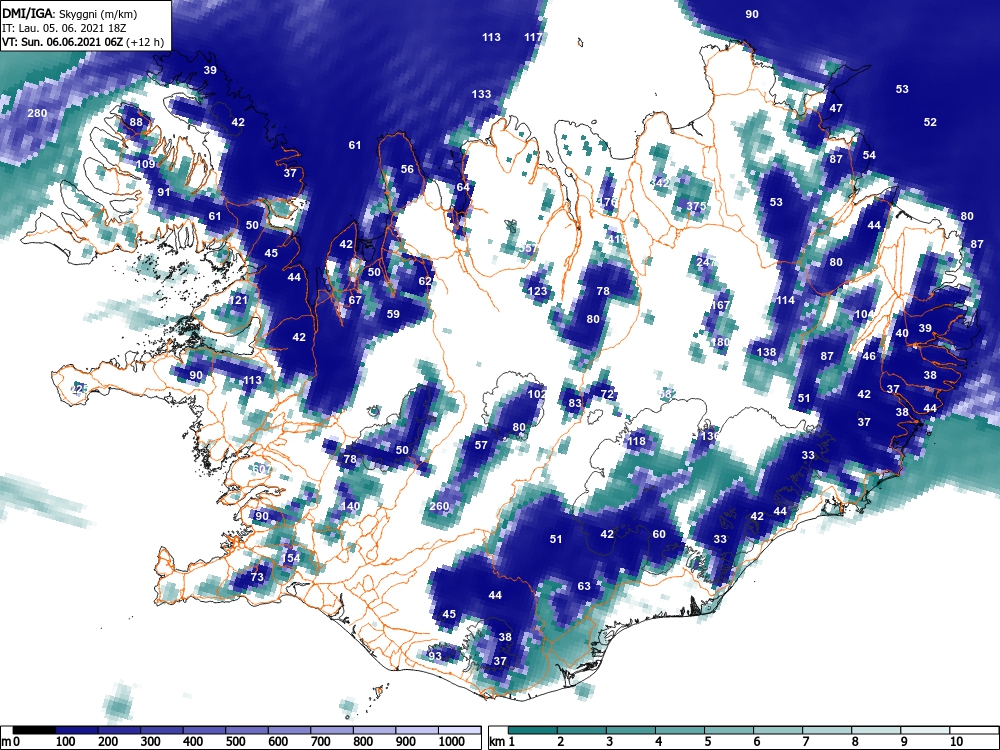Viewport: 1000px width, 750px height.
Task: Click the visibility value '59'
Action: [393, 314]
